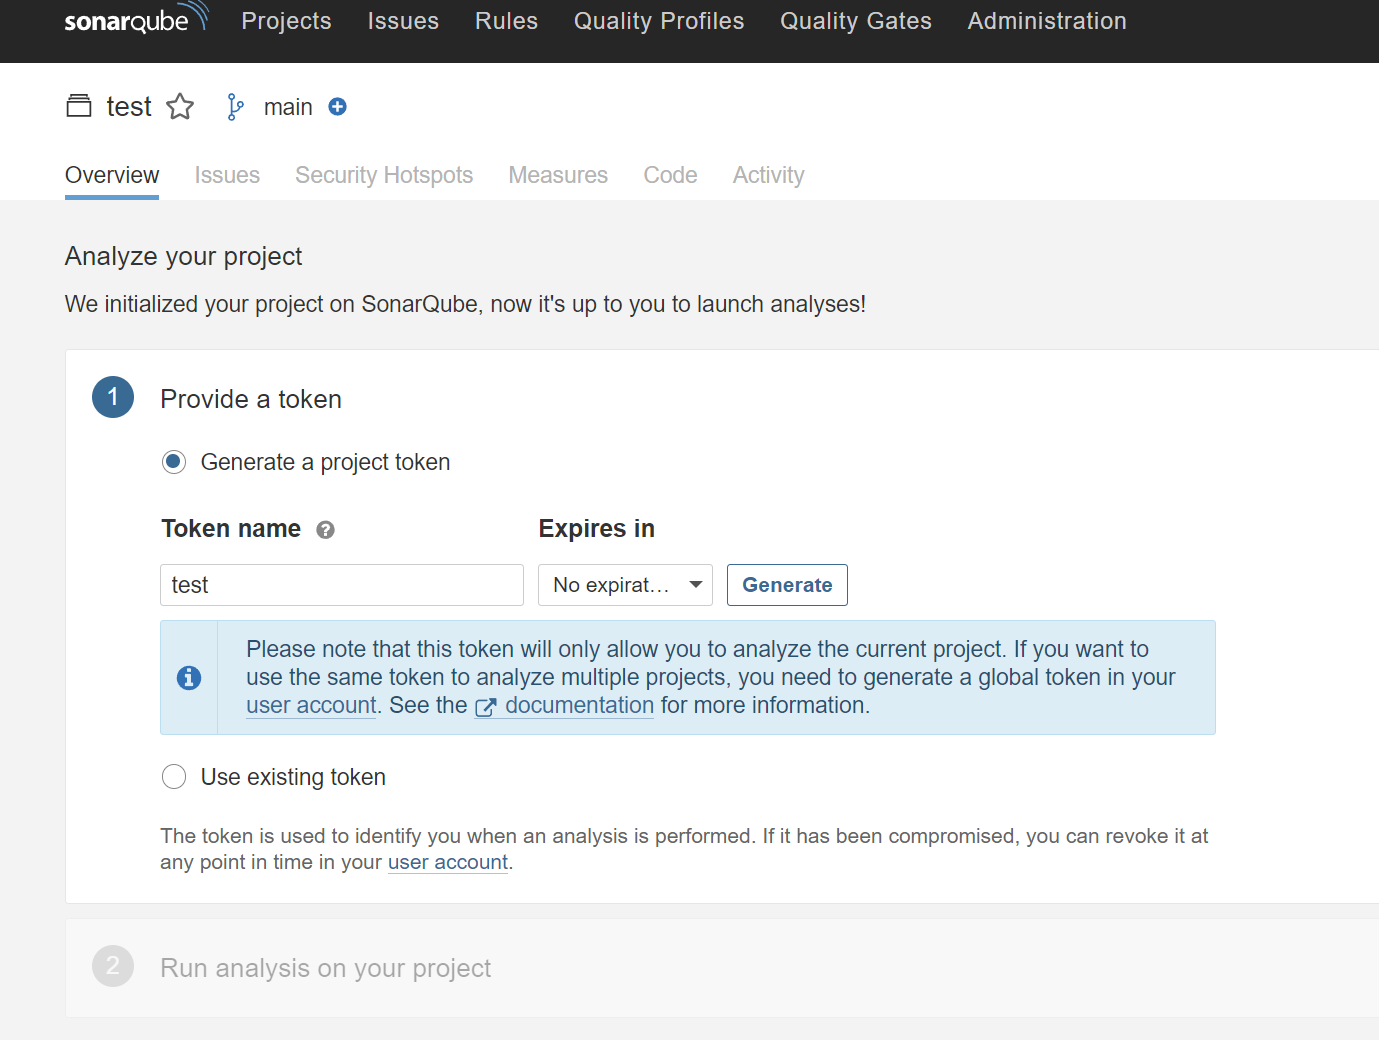1379x1040 pixels.
Task: Switch to the Security Hotspots tab
Action: click(x=384, y=175)
